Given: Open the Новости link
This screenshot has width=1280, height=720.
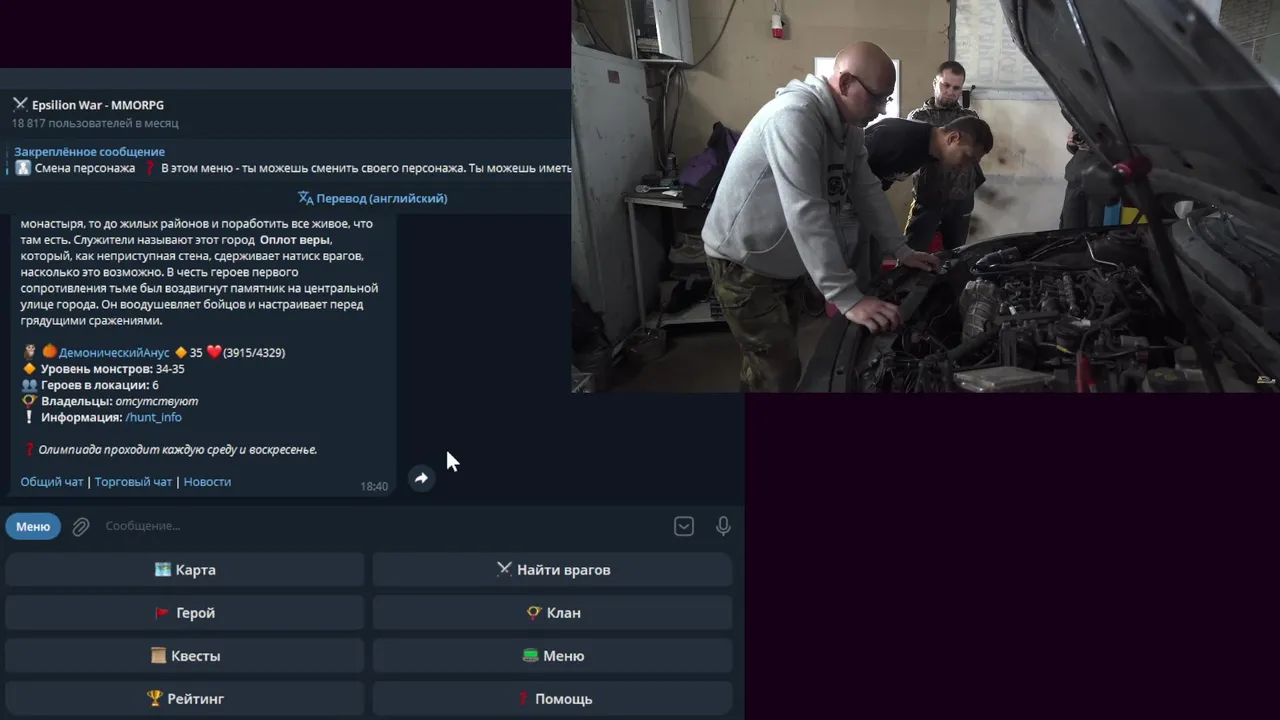Looking at the screenshot, I should 207,482.
